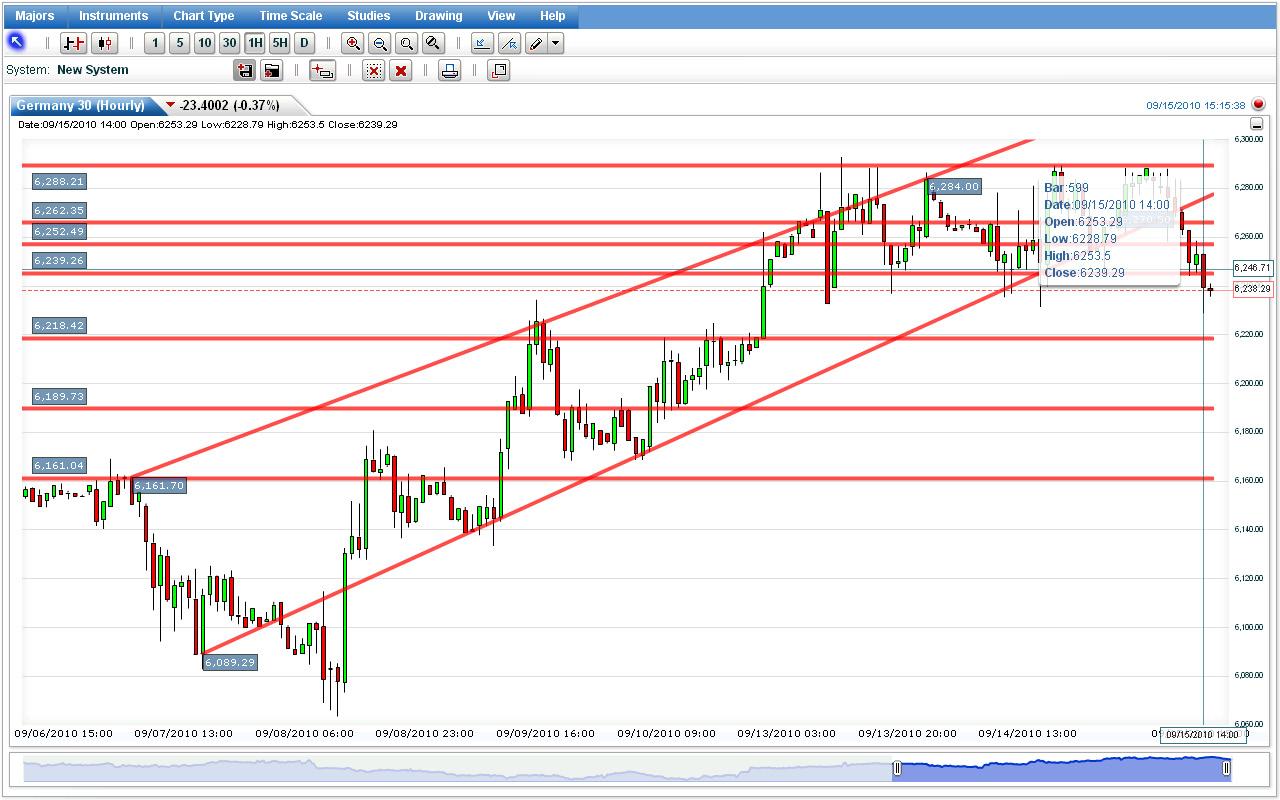Open the Instruments menu
1280x800 pixels.
tap(113, 16)
